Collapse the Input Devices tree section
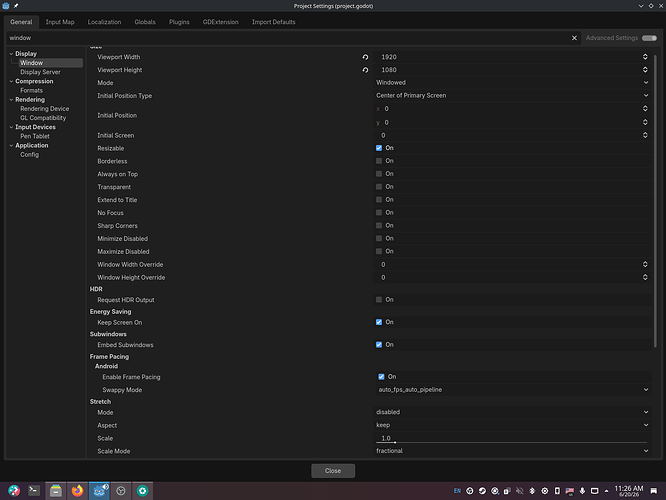The image size is (666, 500). tap(11, 127)
